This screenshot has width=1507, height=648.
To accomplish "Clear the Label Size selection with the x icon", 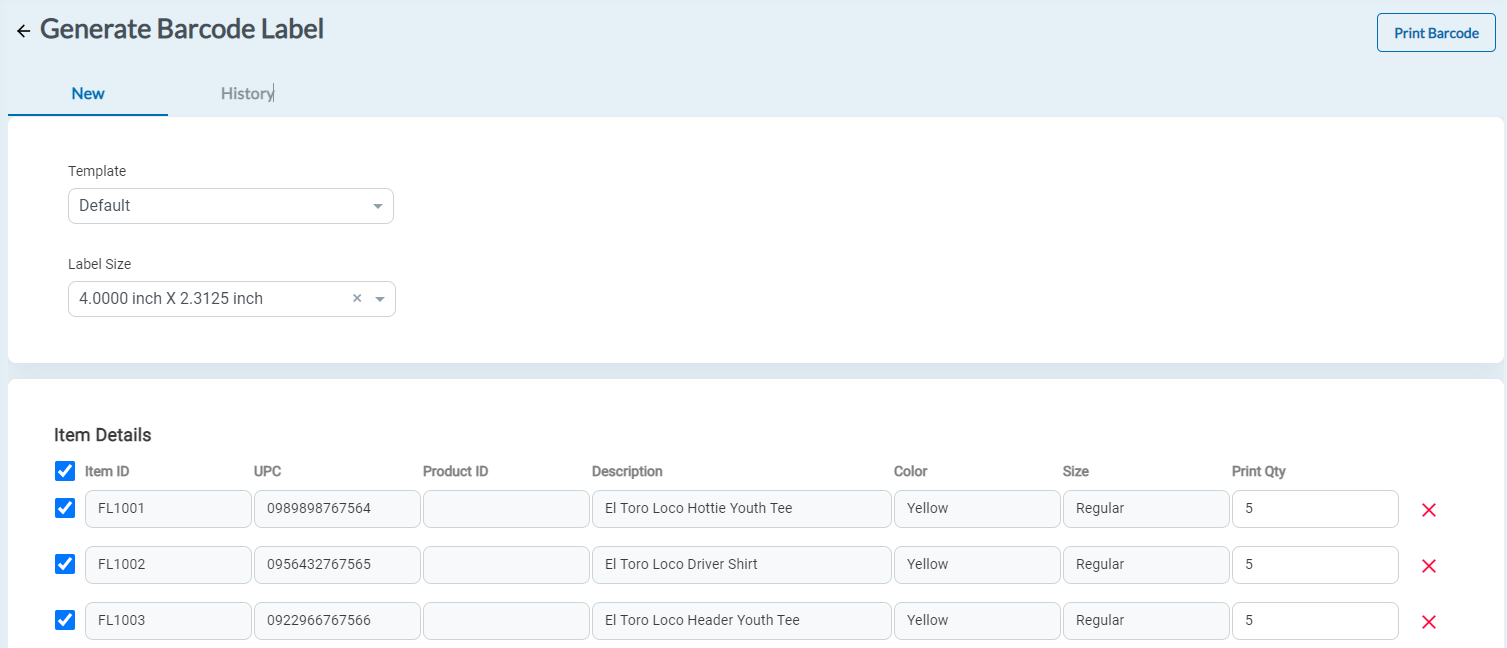I will (357, 299).
